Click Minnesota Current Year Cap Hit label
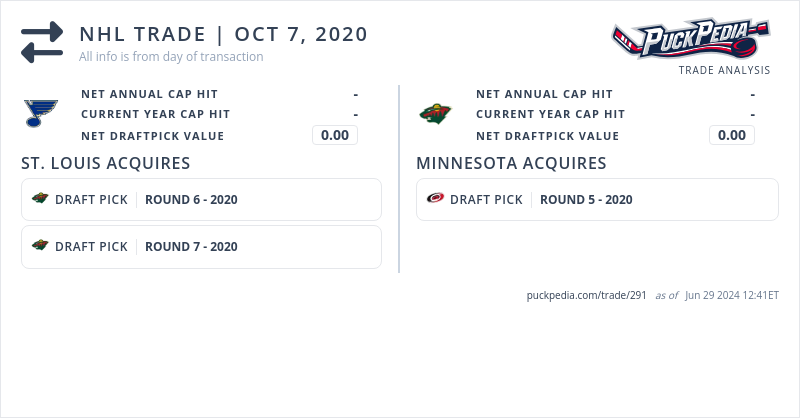 click(x=550, y=115)
